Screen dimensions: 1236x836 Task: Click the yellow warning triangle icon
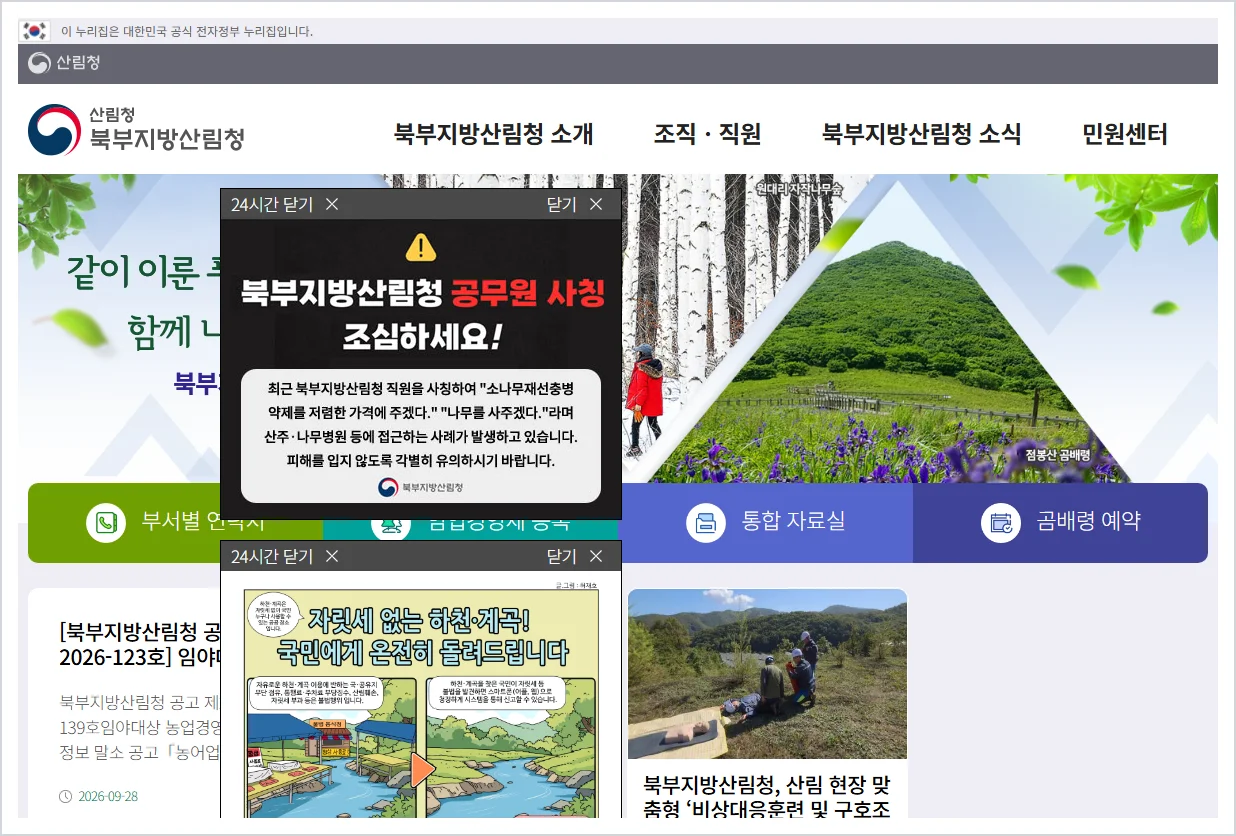(421, 246)
